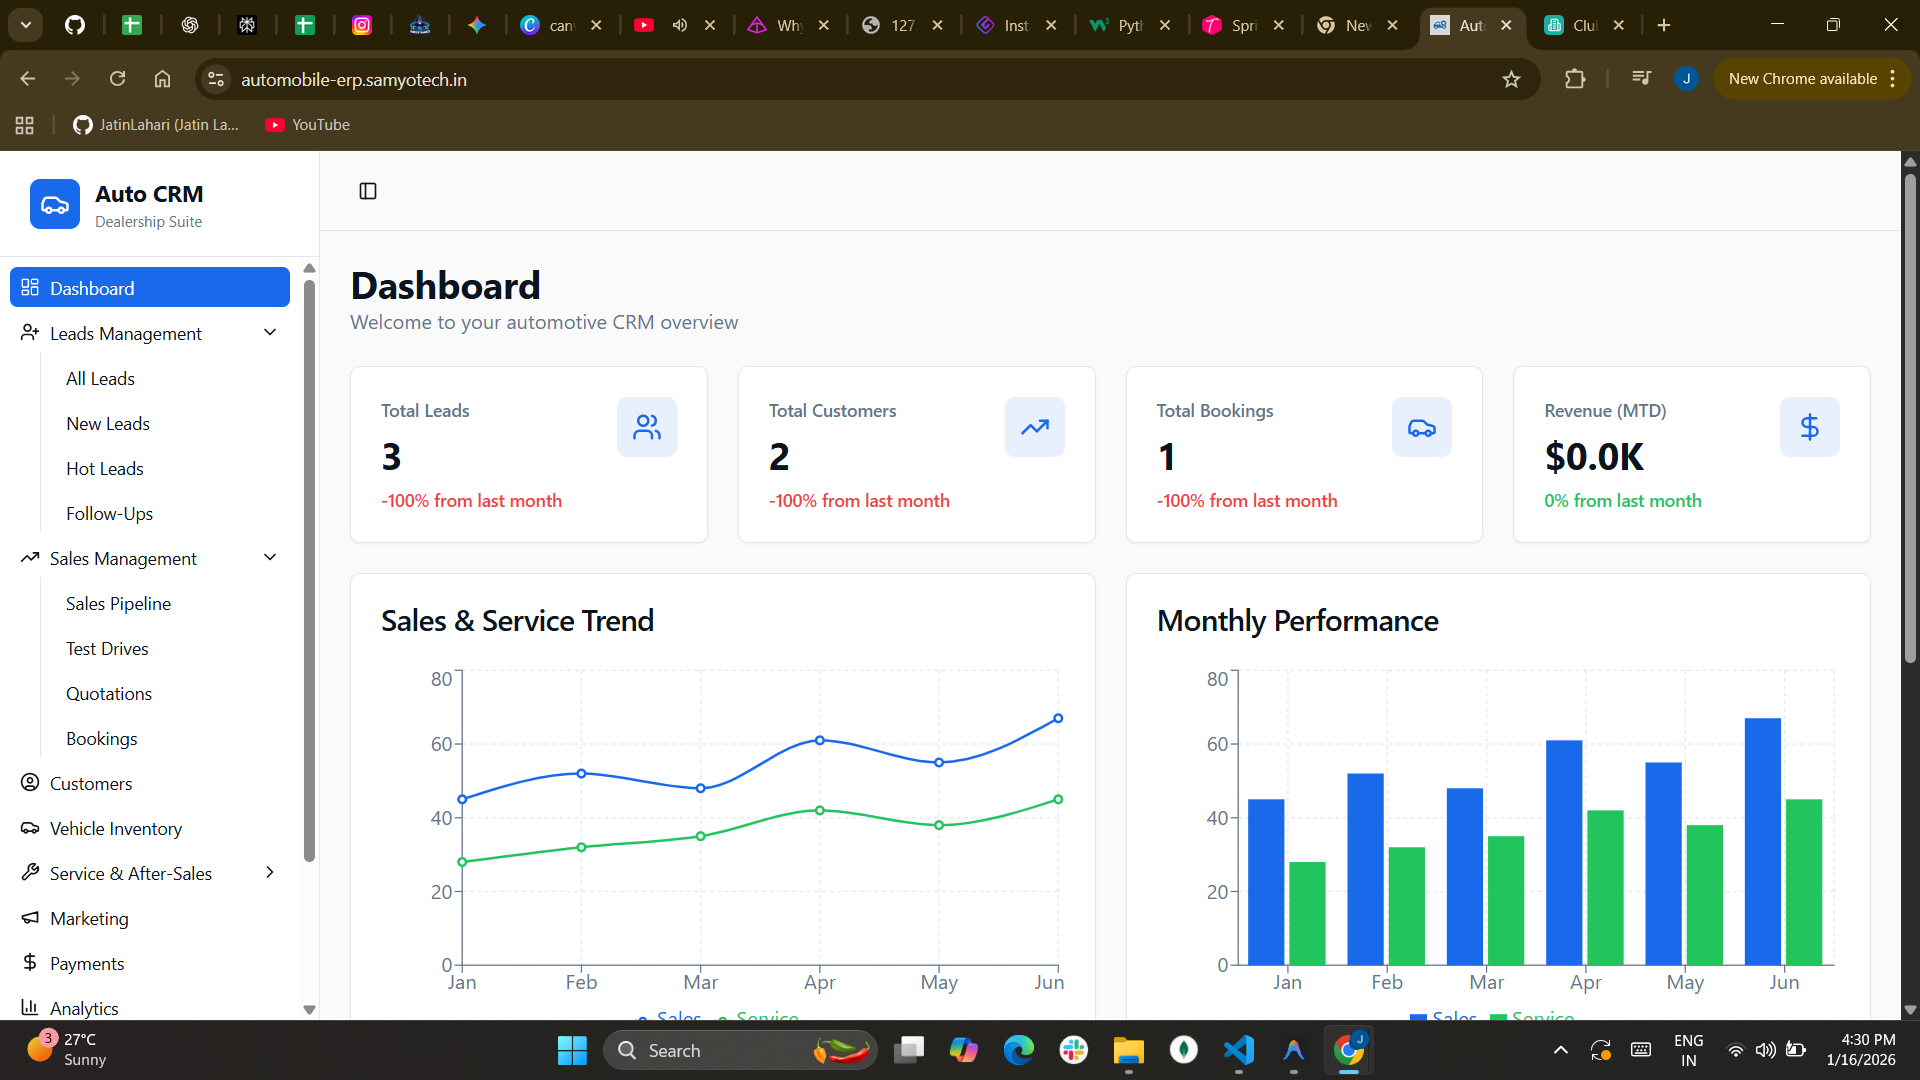Collapse Sales Management section

click(x=270, y=558)
